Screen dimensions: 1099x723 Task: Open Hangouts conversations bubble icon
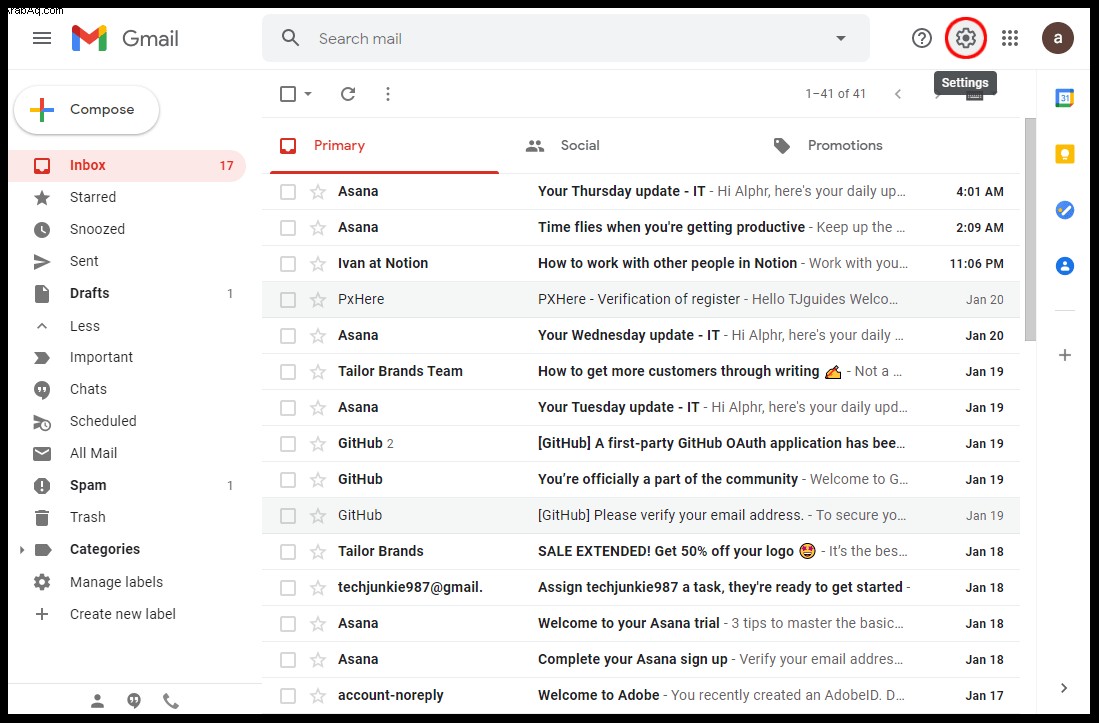pos(134,701)
